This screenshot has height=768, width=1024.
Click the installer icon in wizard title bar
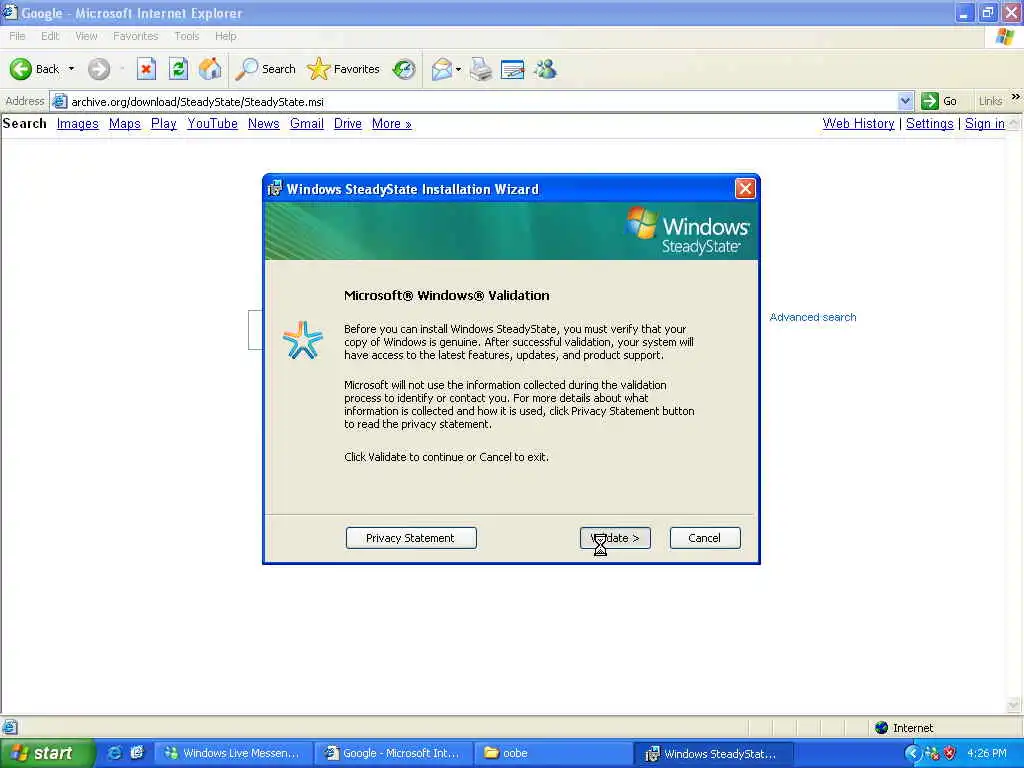(x=275, y=189)
